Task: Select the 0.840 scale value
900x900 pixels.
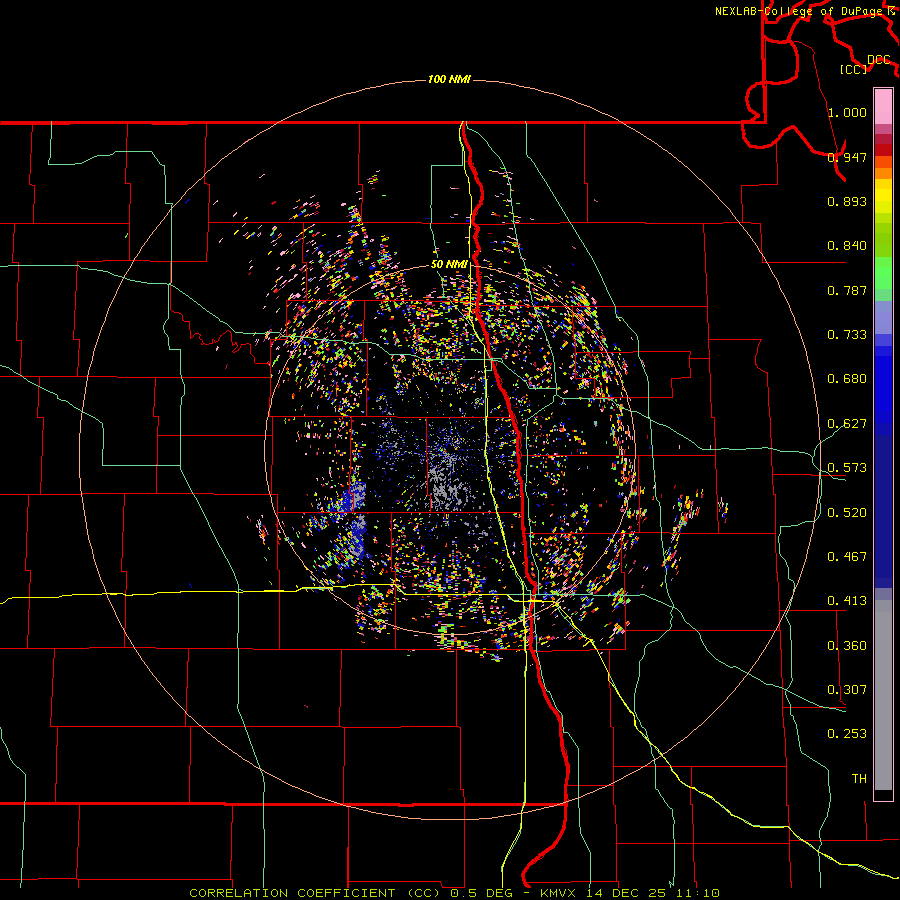Action: [x=847, y=246]
